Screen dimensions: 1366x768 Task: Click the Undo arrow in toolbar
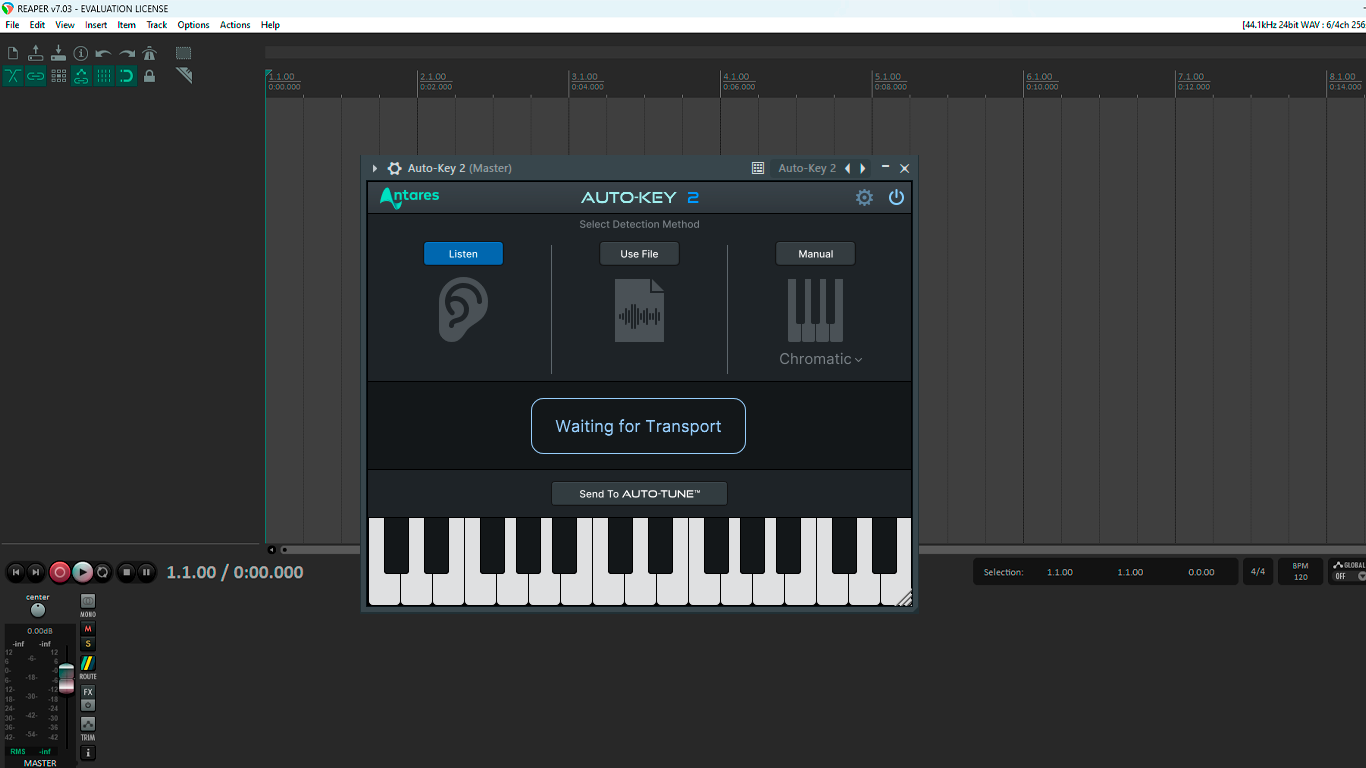tap(104, 53)
